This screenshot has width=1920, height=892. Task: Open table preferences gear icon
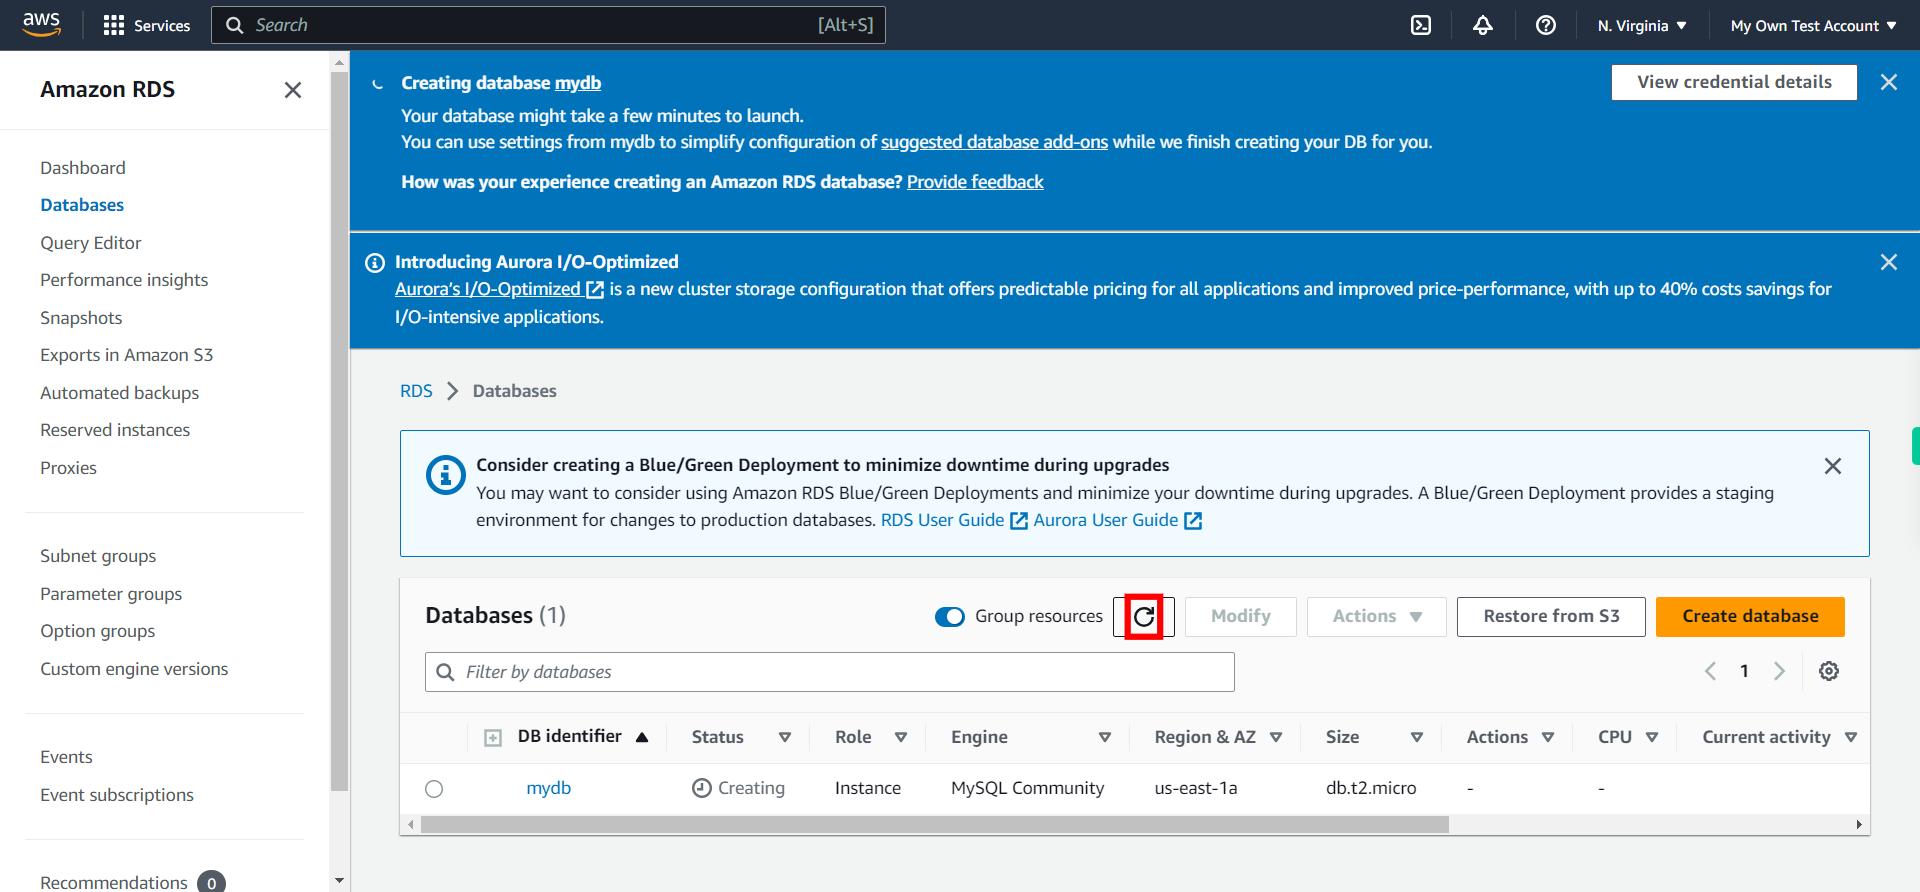(x=1829, y=671)
